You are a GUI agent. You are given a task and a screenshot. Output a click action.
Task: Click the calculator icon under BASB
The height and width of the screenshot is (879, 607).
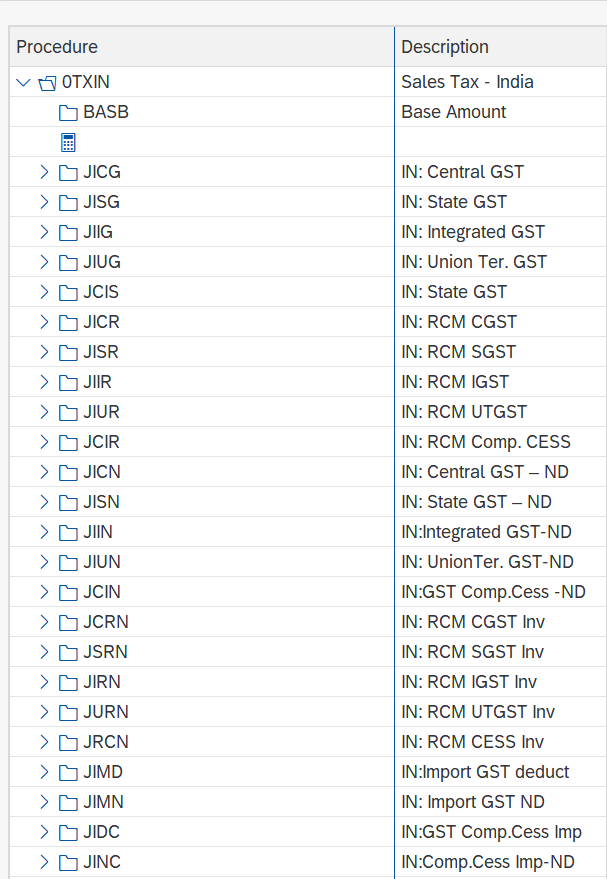[x=68, y=142]
